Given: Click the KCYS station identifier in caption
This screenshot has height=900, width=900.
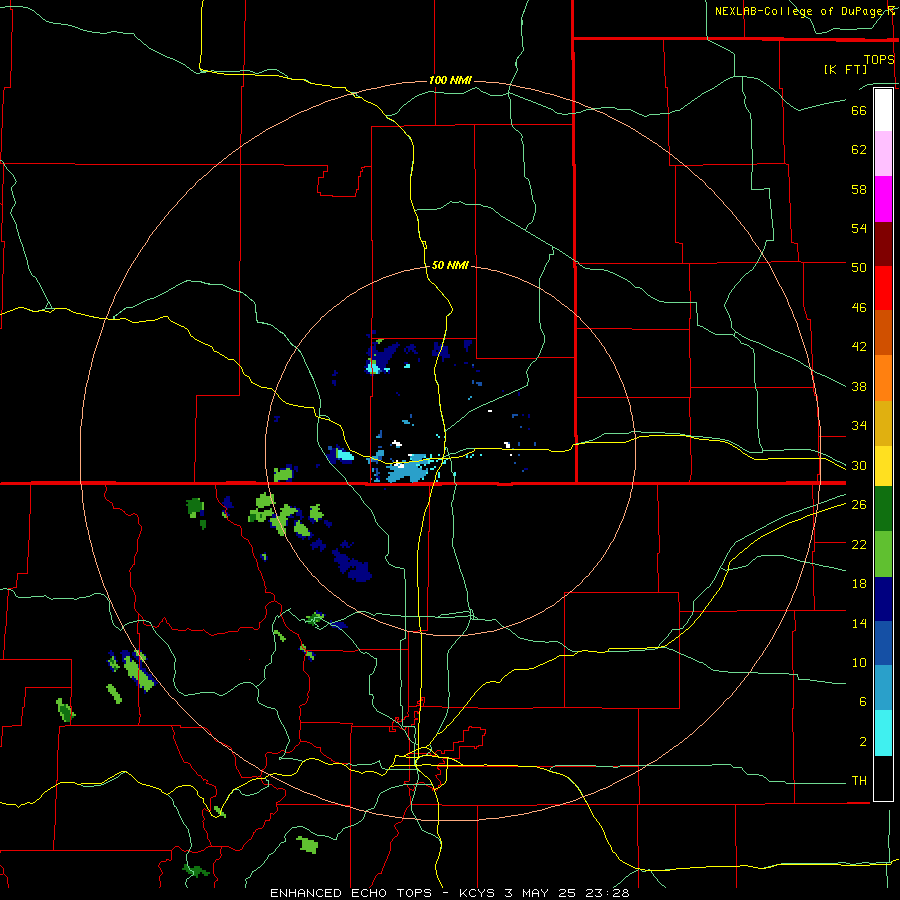Looking at the screenshot, I should pos(479,893).
